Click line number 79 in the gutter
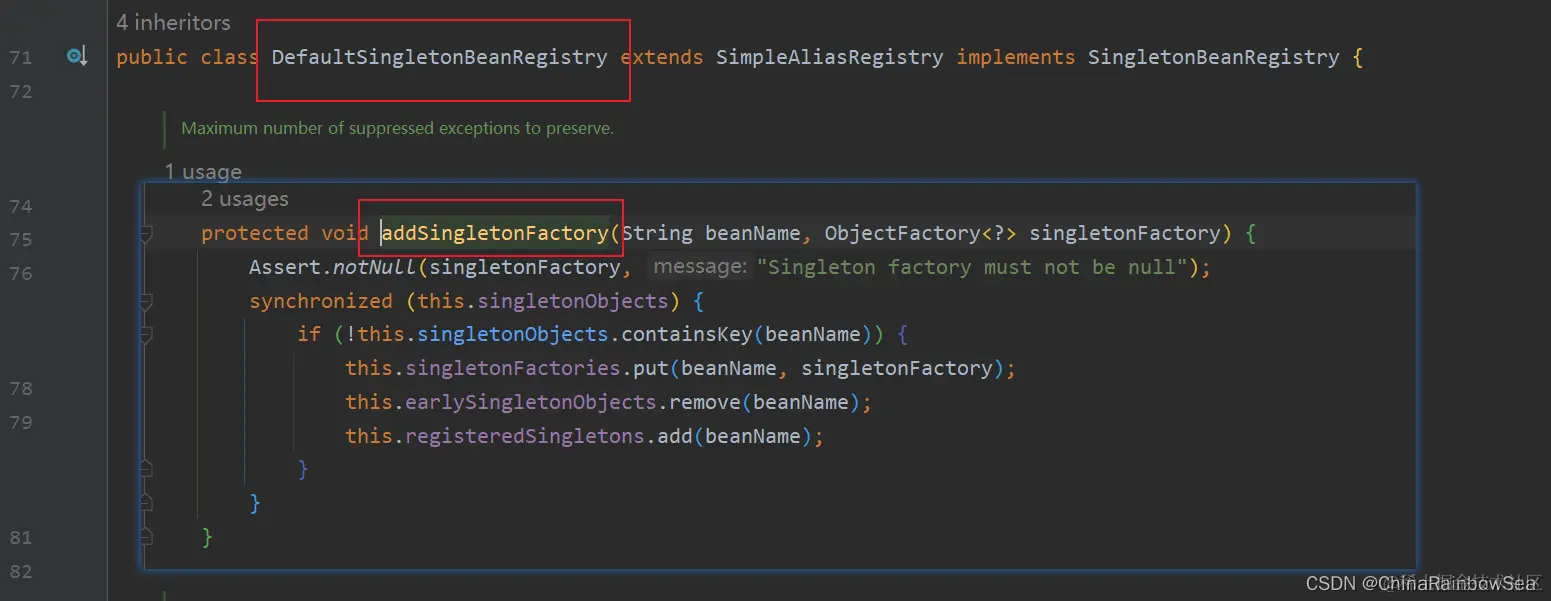Viewport: 1551px width, 601px height. [20, 422]
